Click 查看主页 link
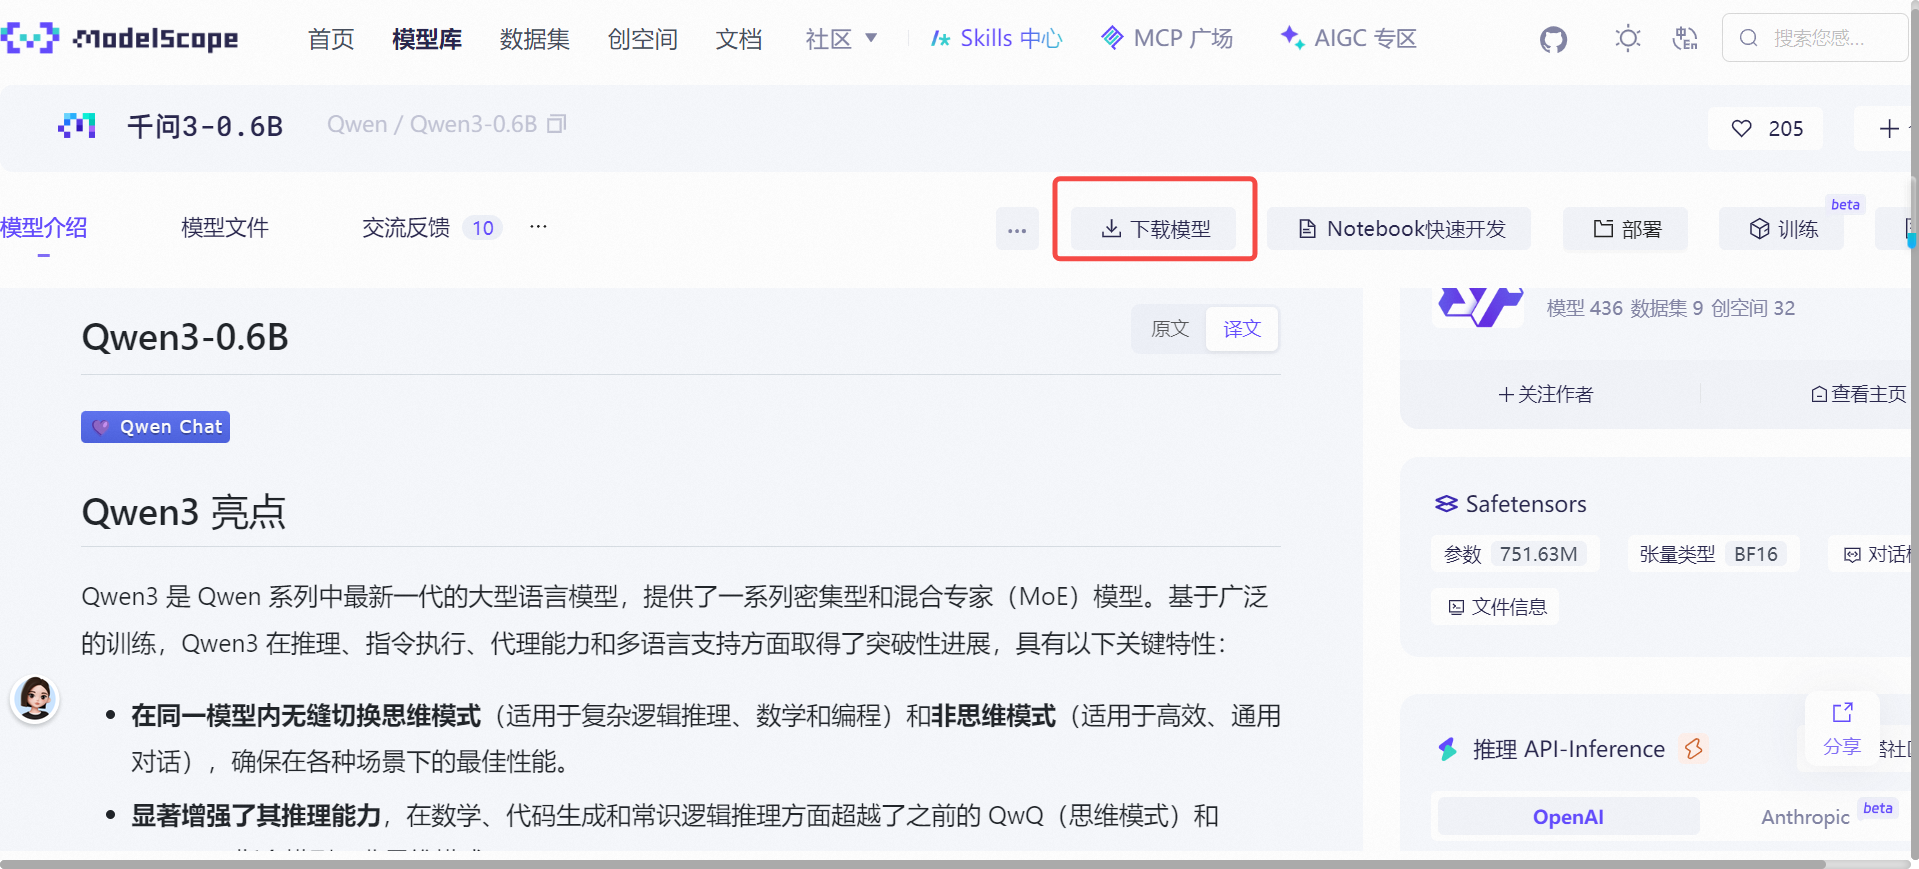1919x869 pixels. 1859,394
